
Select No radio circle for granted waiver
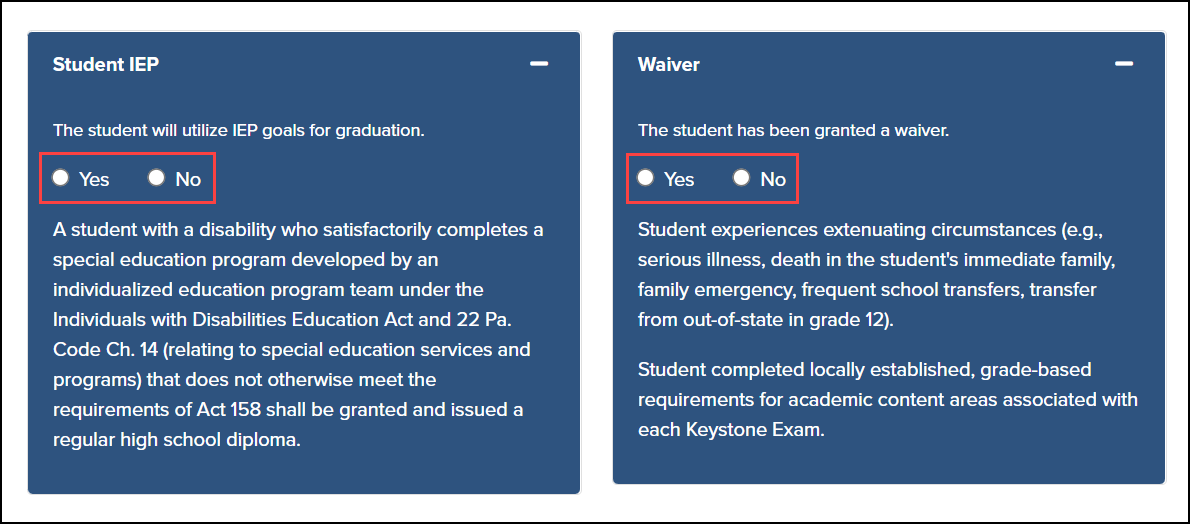[741, 178]
